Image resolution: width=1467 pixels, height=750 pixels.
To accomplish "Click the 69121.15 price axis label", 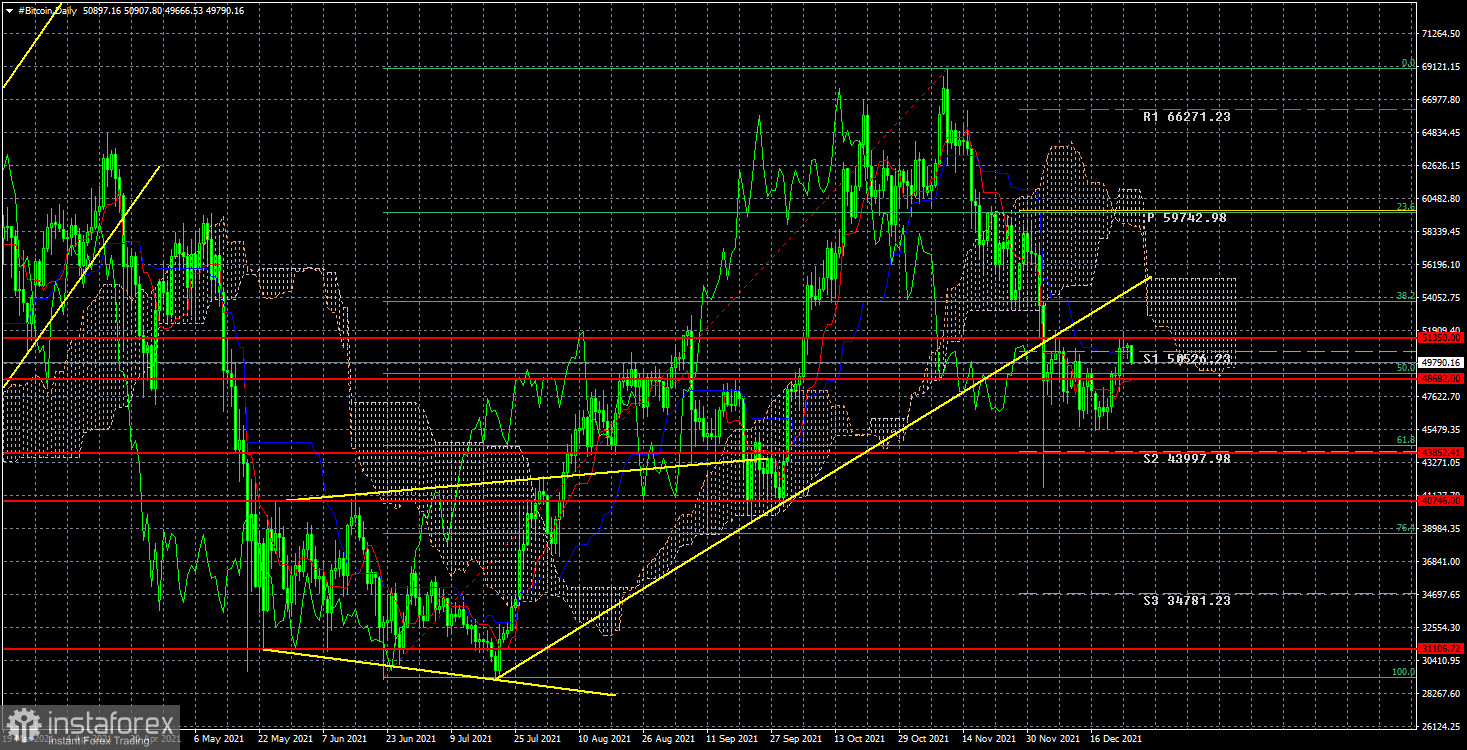I will click(1441, 66).
